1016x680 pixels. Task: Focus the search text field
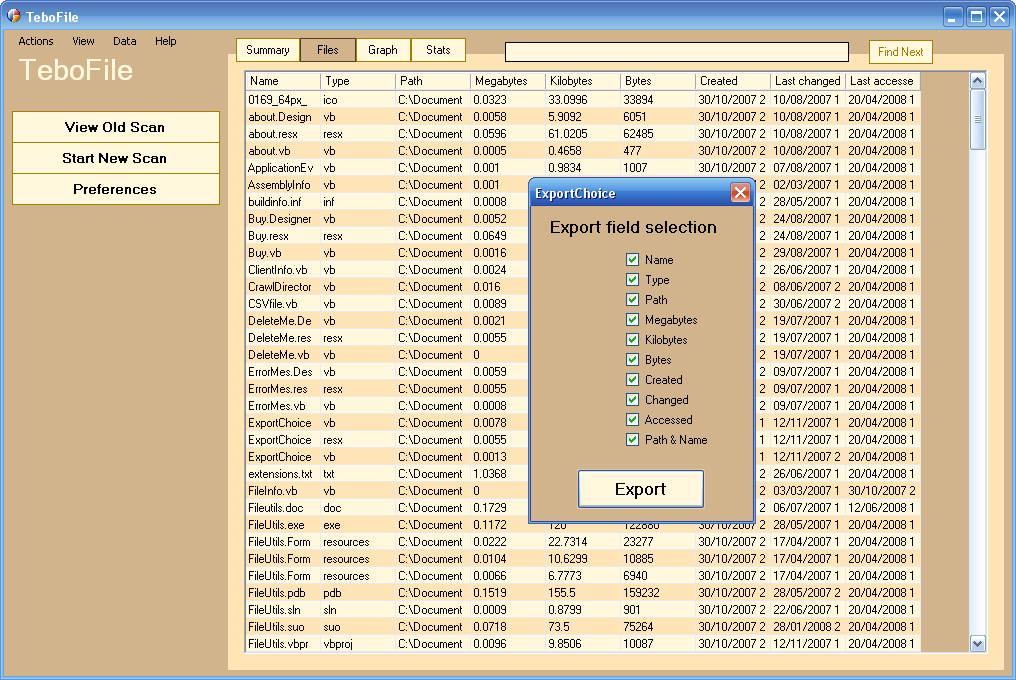[x=676, y=52]
